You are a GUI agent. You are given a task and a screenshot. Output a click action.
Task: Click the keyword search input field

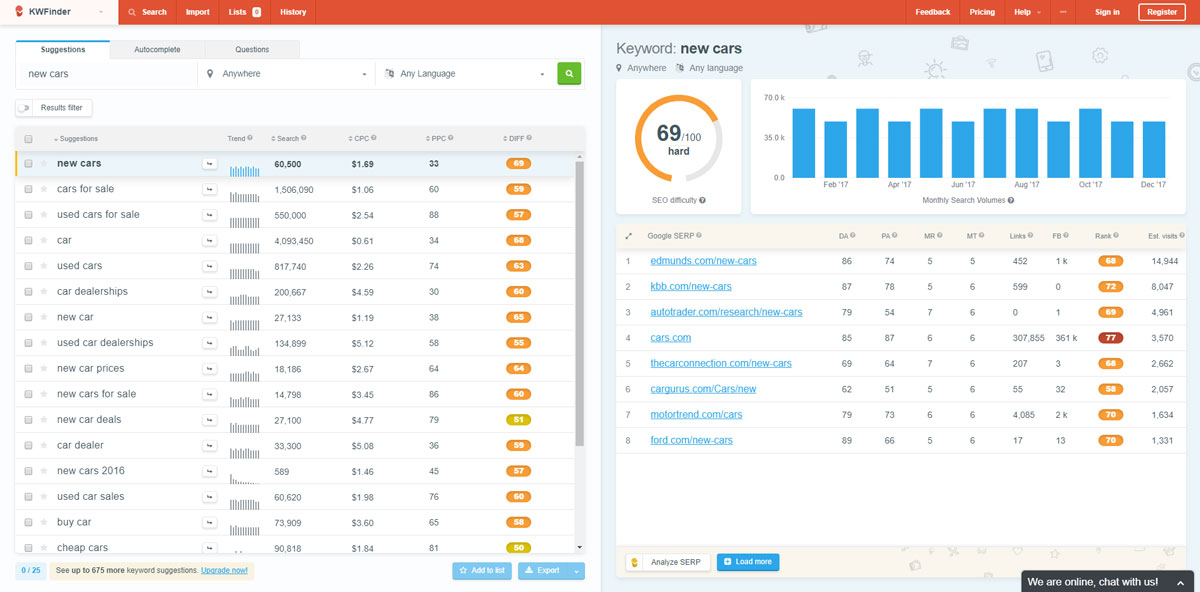[107, 73]
